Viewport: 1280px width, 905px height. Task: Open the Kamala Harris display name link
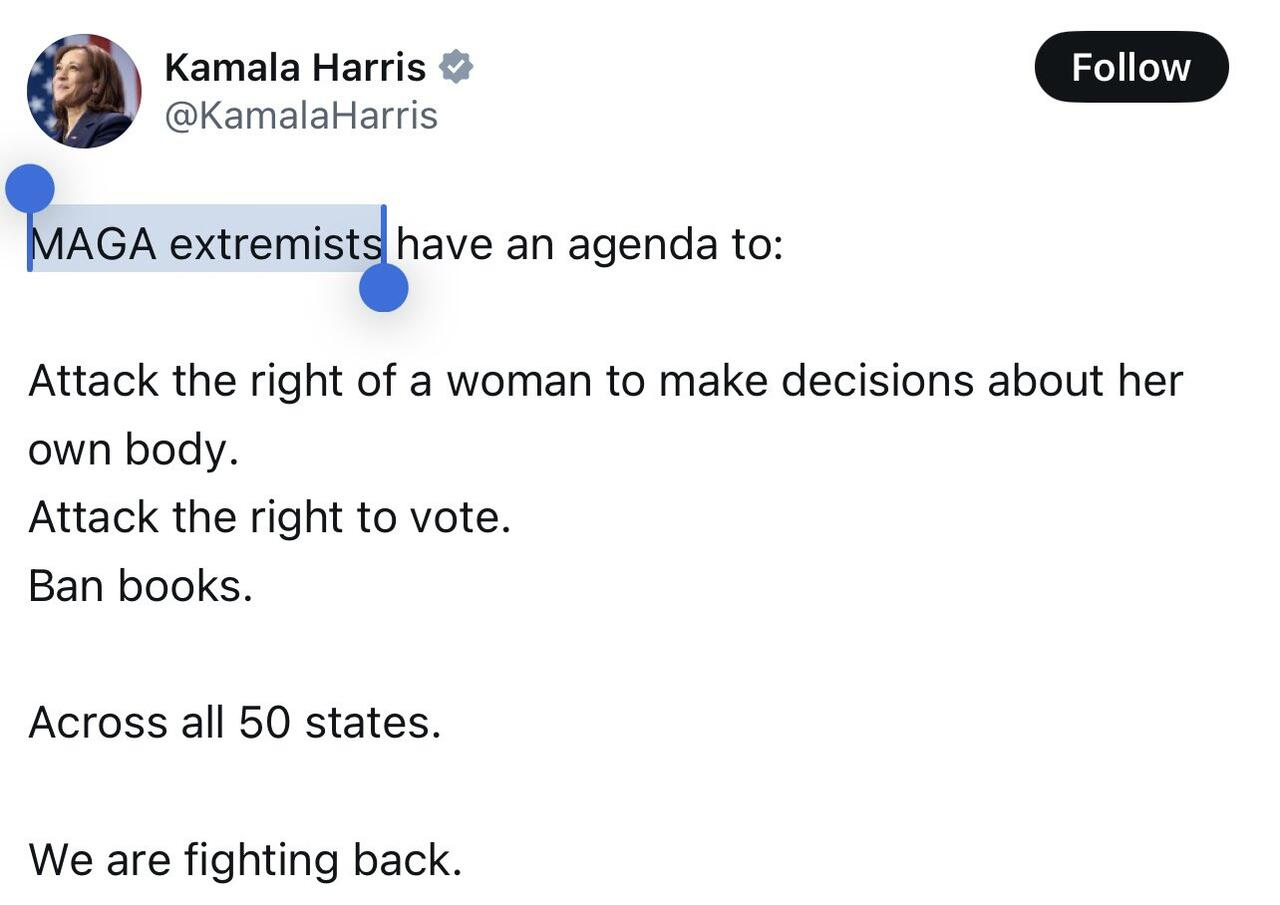295,68
